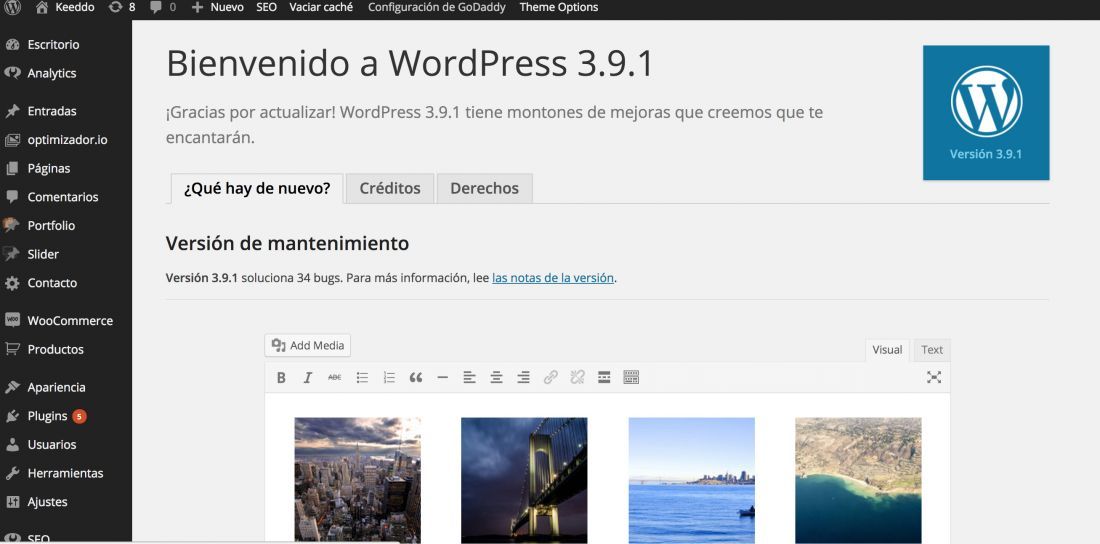Click the Nuevo plus button

coord(217,7)
